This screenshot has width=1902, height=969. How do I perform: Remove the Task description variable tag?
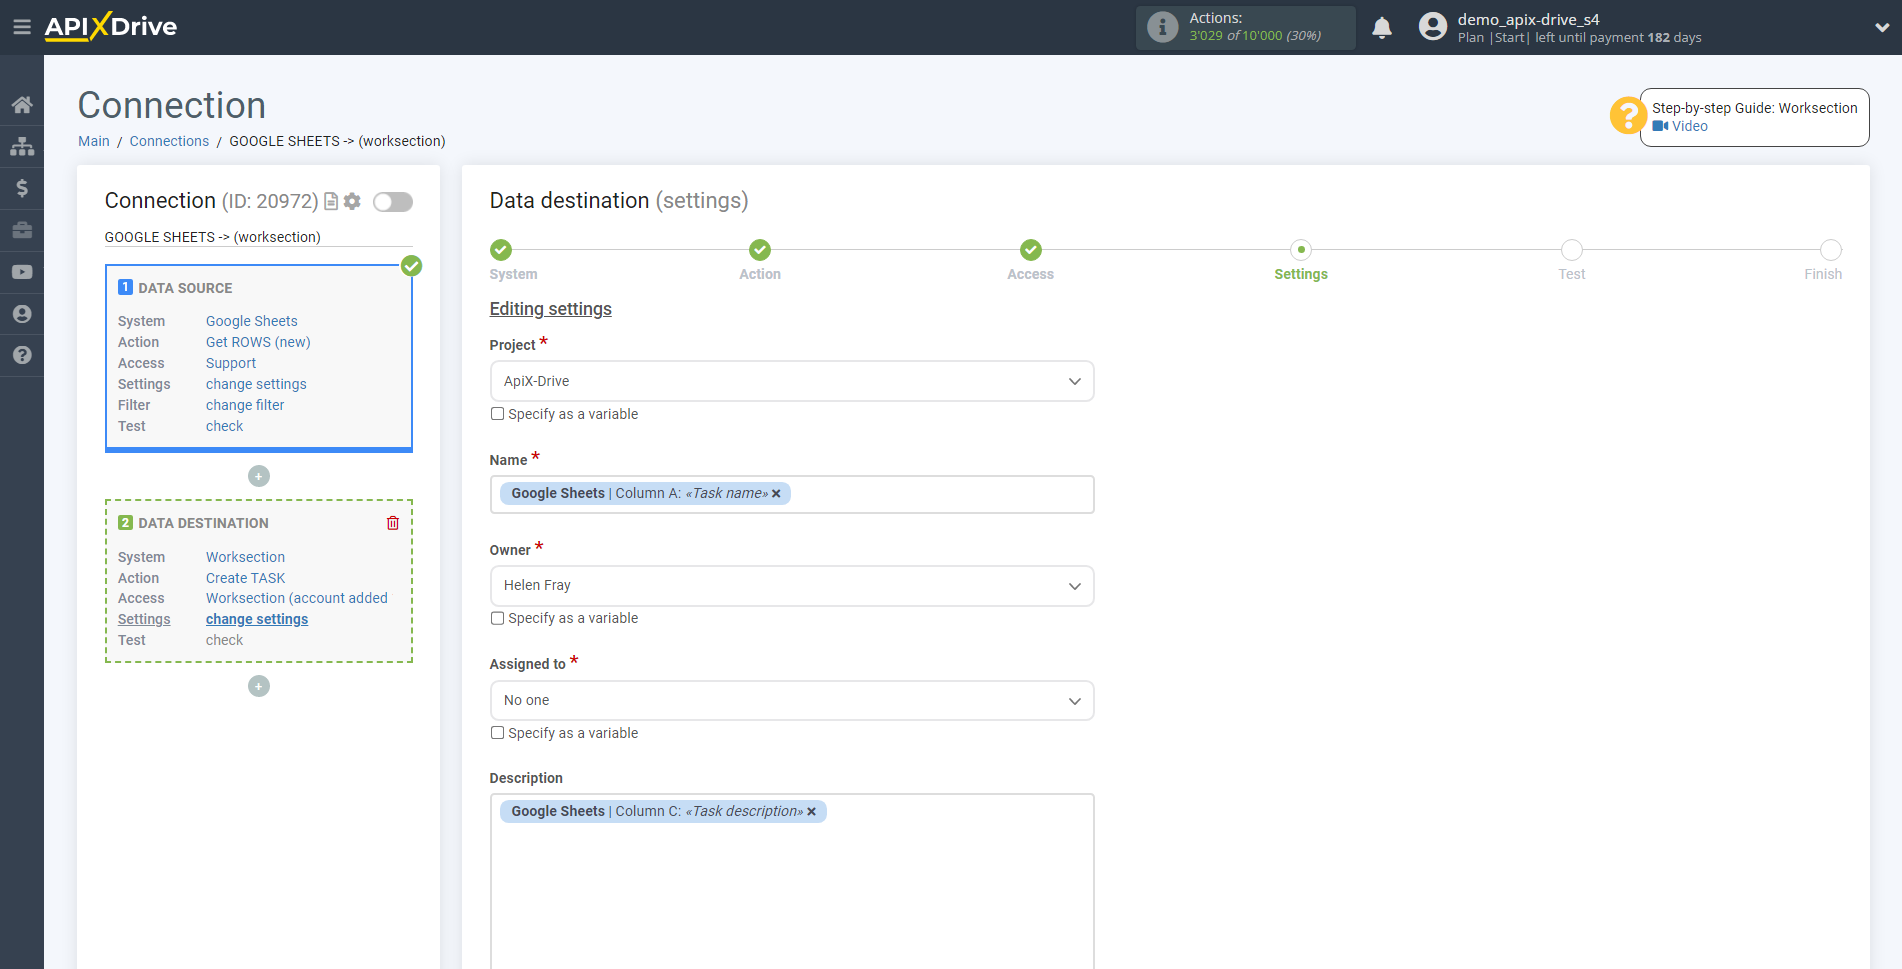point(812,812)
